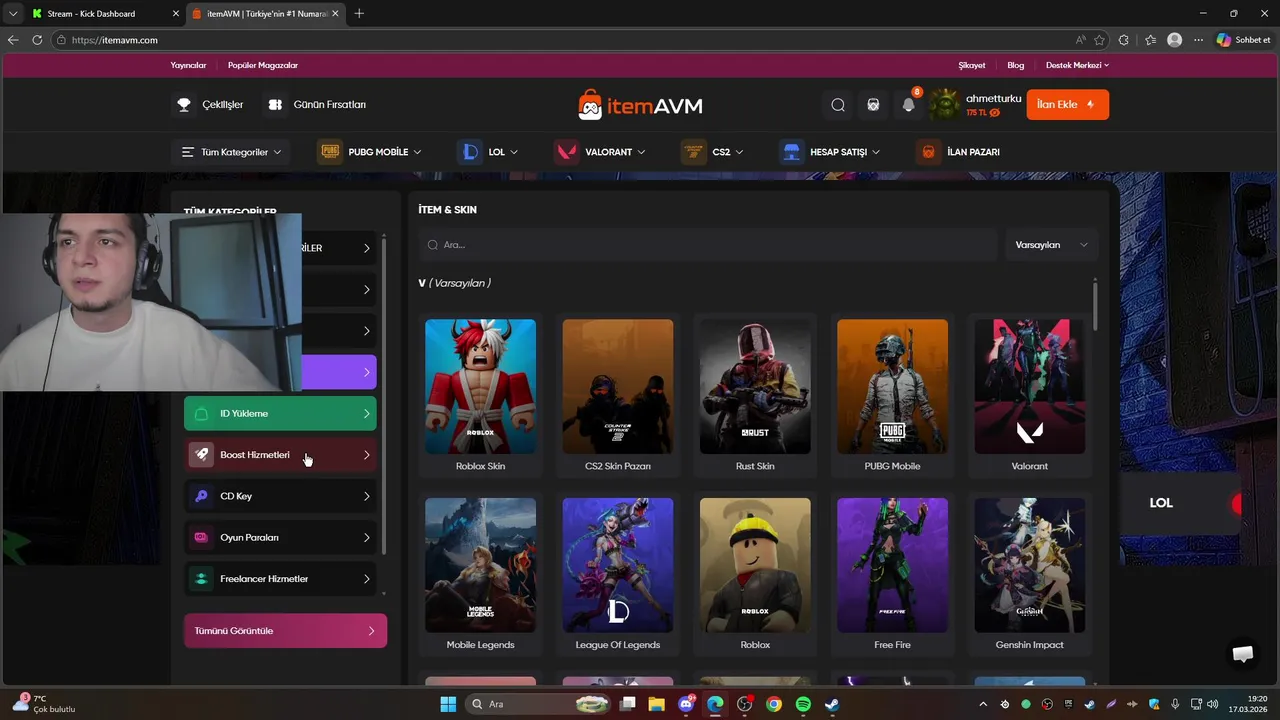Select the League Of Legends card
This screenshot has width=1280, height=720.
click(x=618, y=575)
